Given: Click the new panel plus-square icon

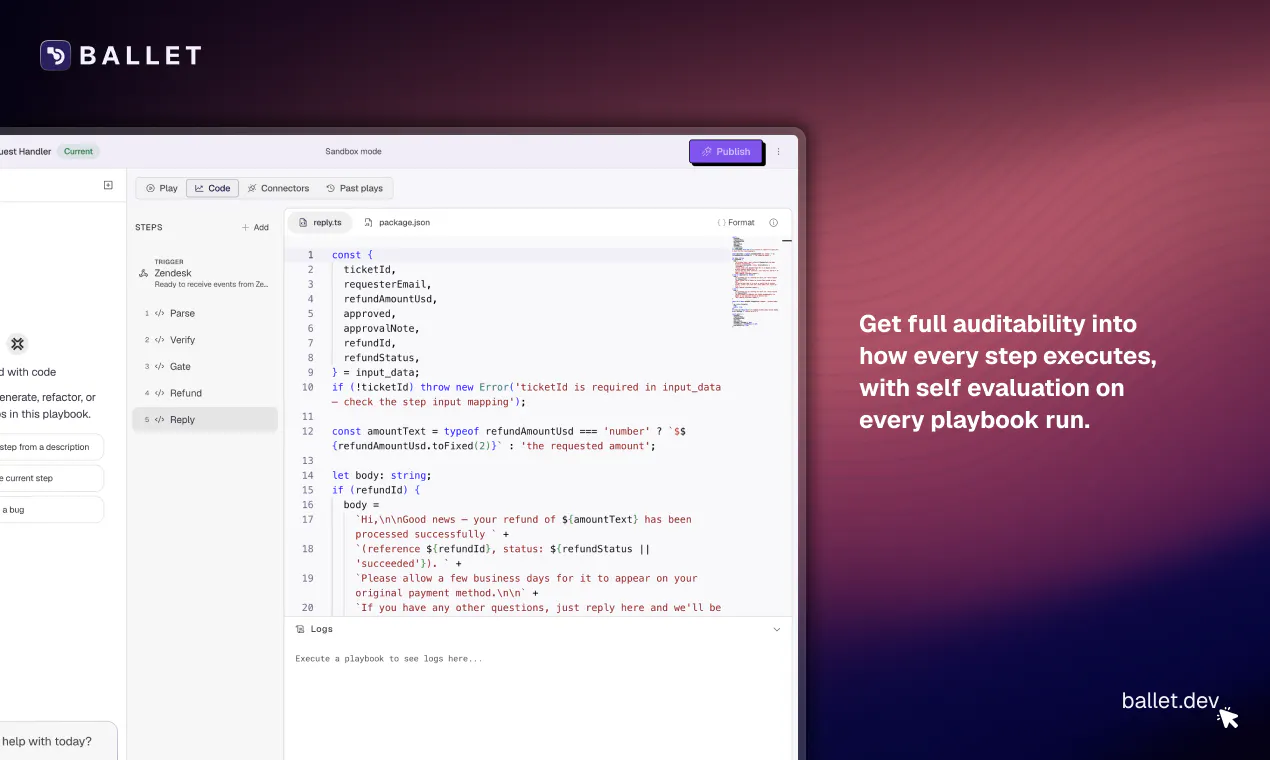Looking at the screenshot, I should [x=108, y=185].
